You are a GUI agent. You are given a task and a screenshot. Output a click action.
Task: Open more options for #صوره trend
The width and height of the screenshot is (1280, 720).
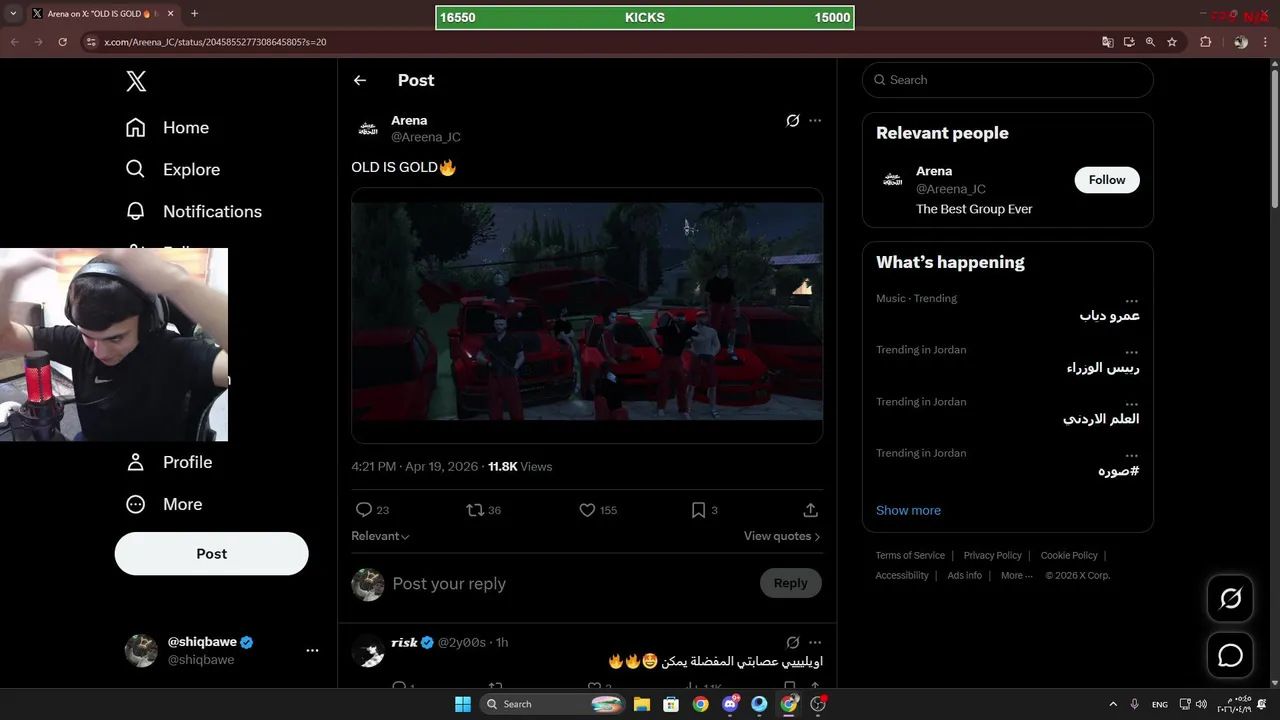point(1131,455)
